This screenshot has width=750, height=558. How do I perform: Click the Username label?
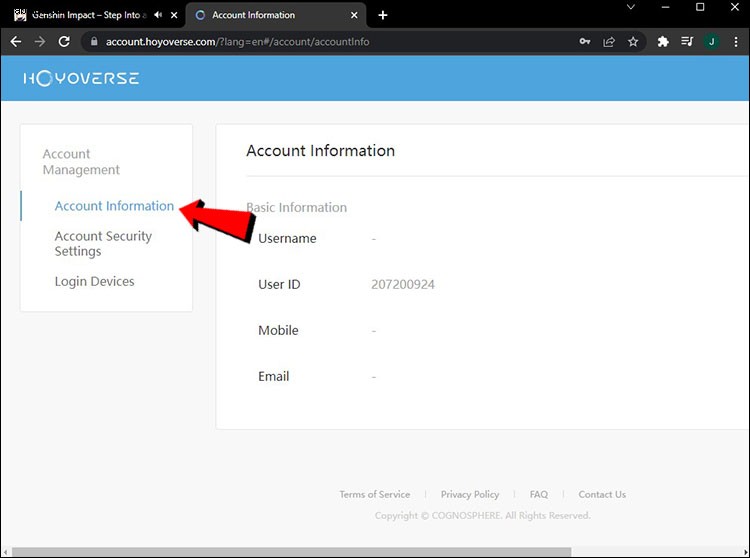(x=287, y=239)
